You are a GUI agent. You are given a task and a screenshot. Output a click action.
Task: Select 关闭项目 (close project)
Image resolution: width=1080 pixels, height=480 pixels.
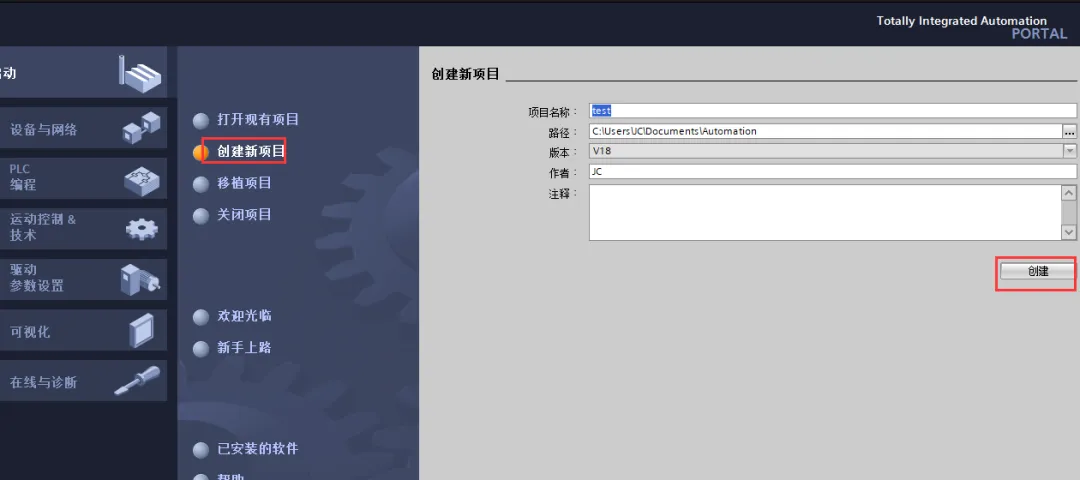[x=244, y=215]
